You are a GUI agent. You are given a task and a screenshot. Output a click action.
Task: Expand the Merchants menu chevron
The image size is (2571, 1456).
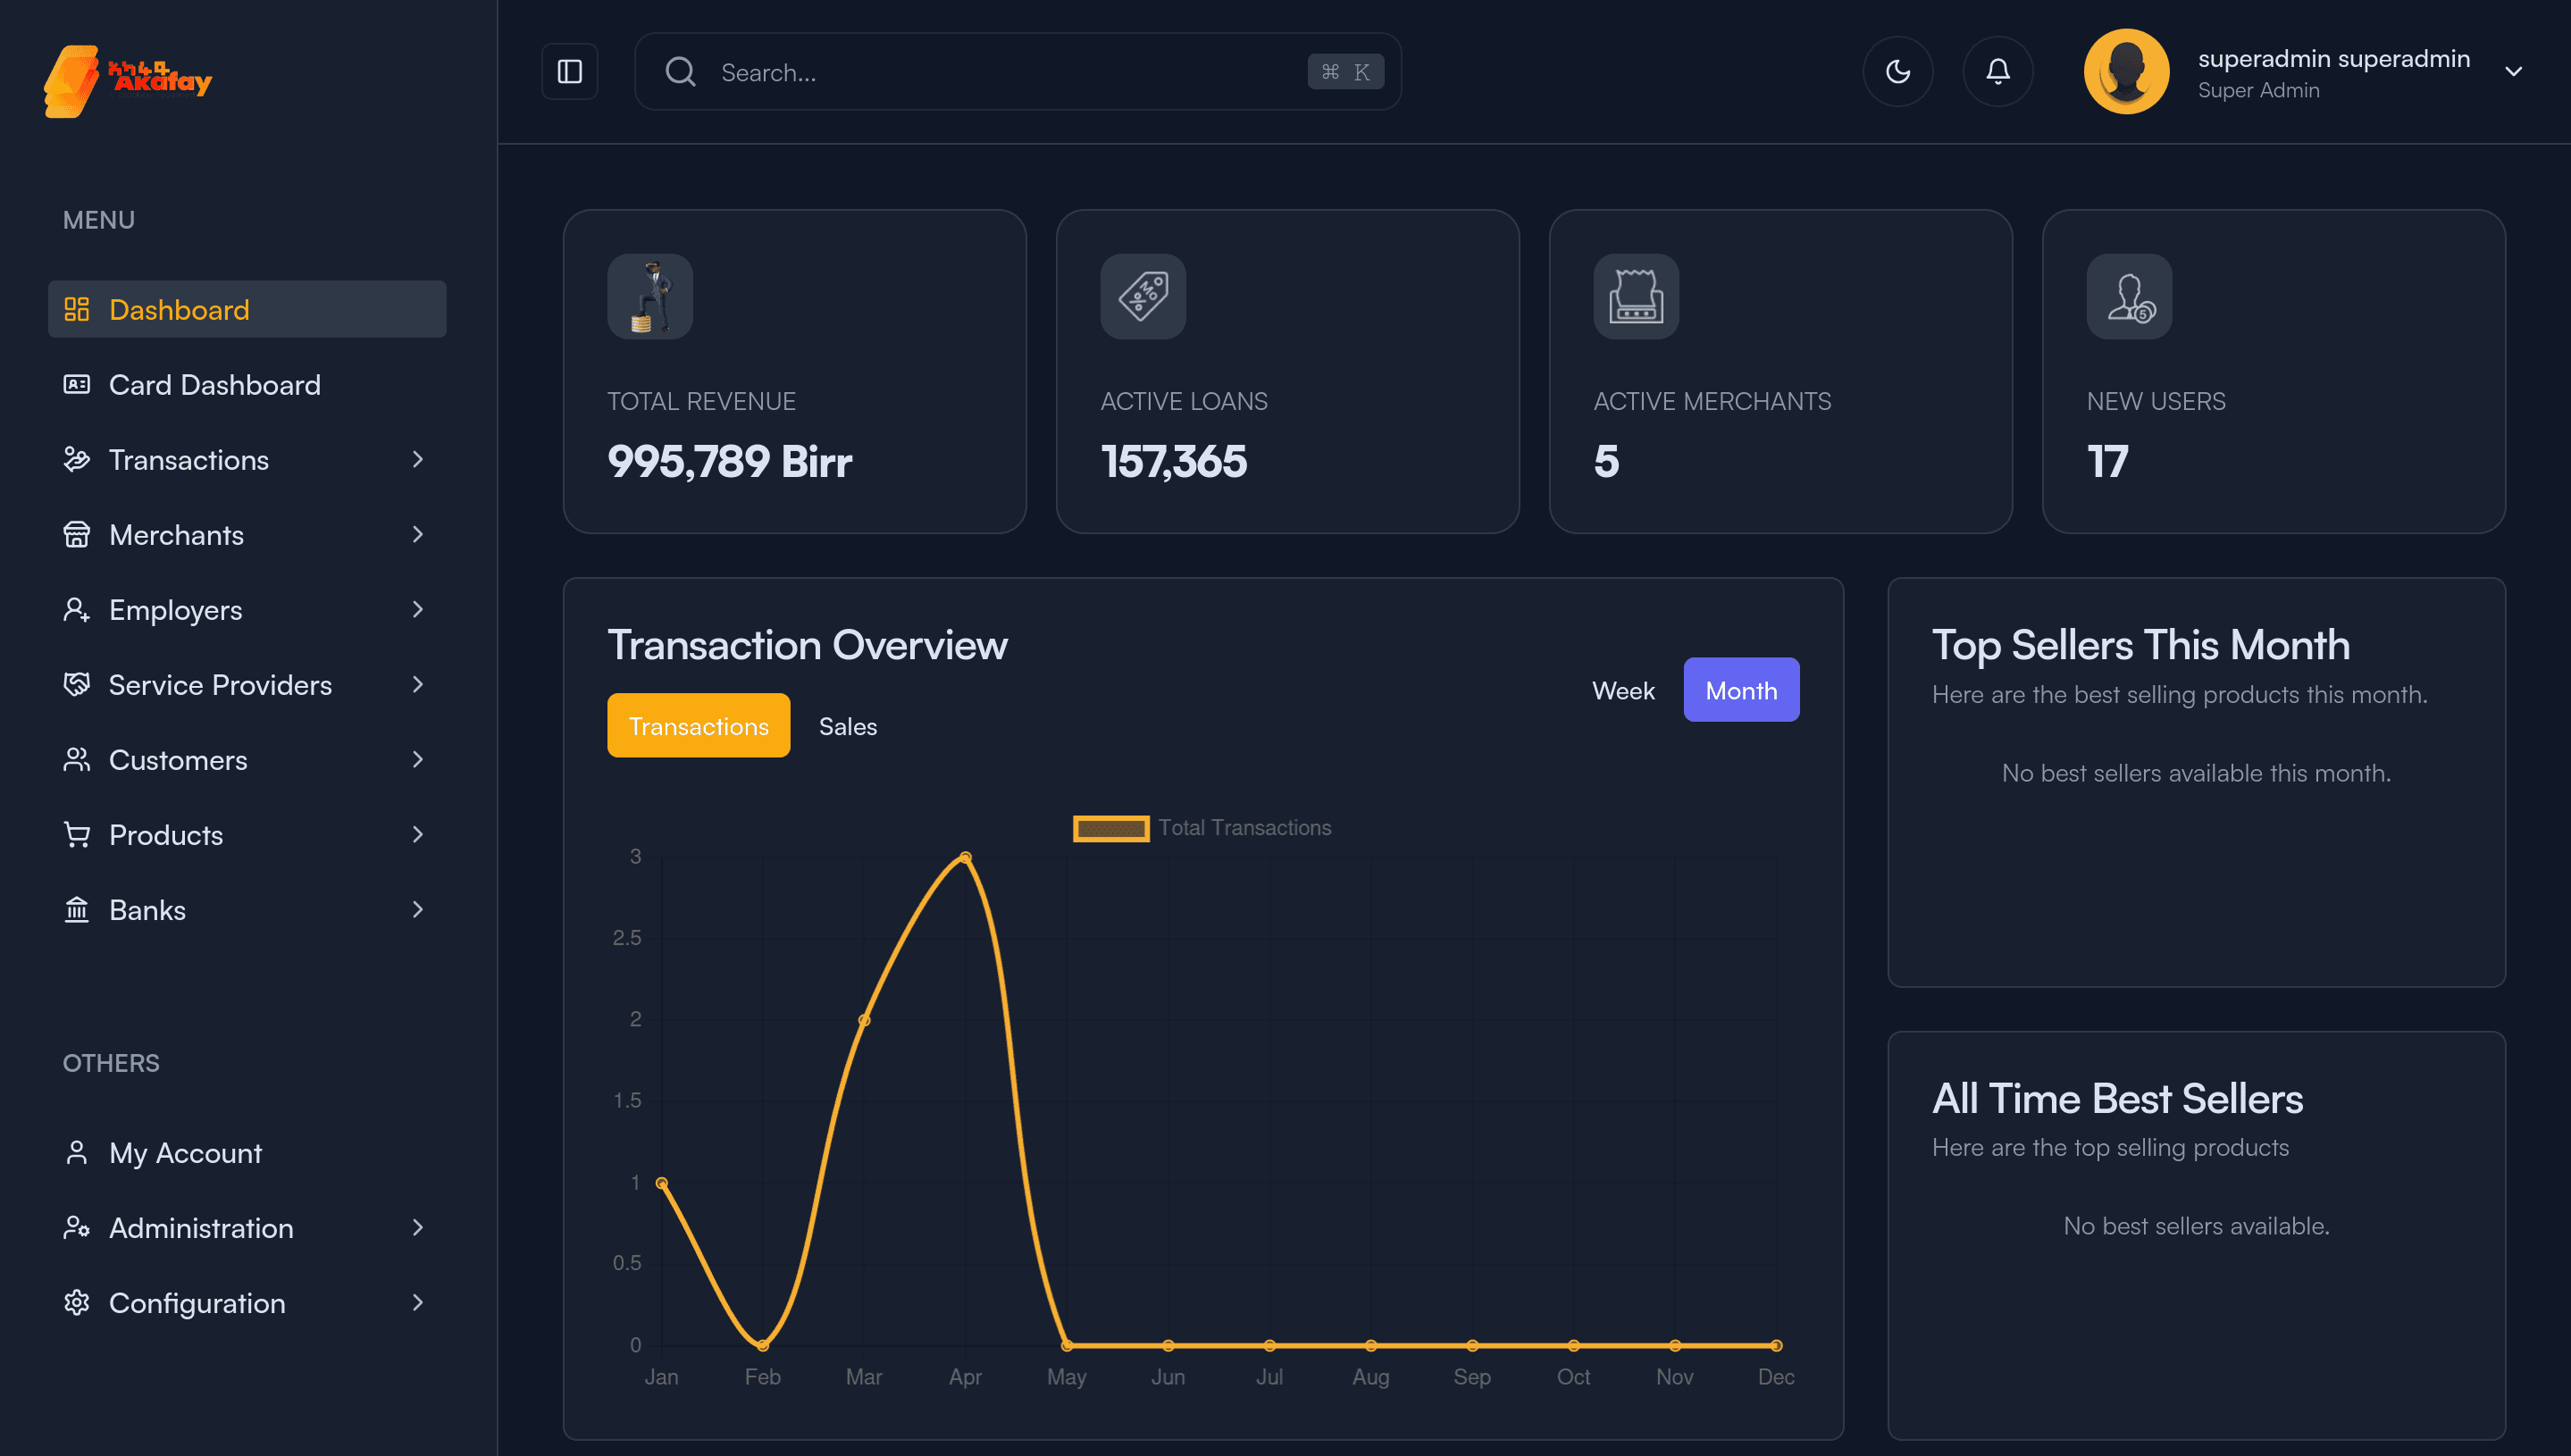coord(418,535)
